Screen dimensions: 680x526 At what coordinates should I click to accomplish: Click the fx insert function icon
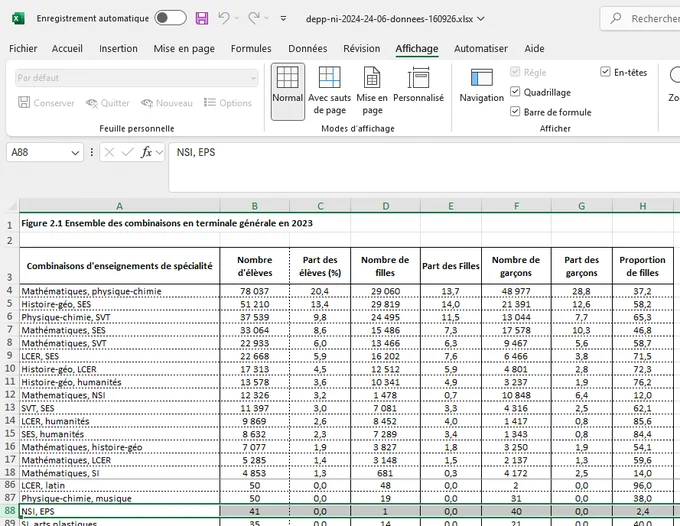[x=147, y=152]
